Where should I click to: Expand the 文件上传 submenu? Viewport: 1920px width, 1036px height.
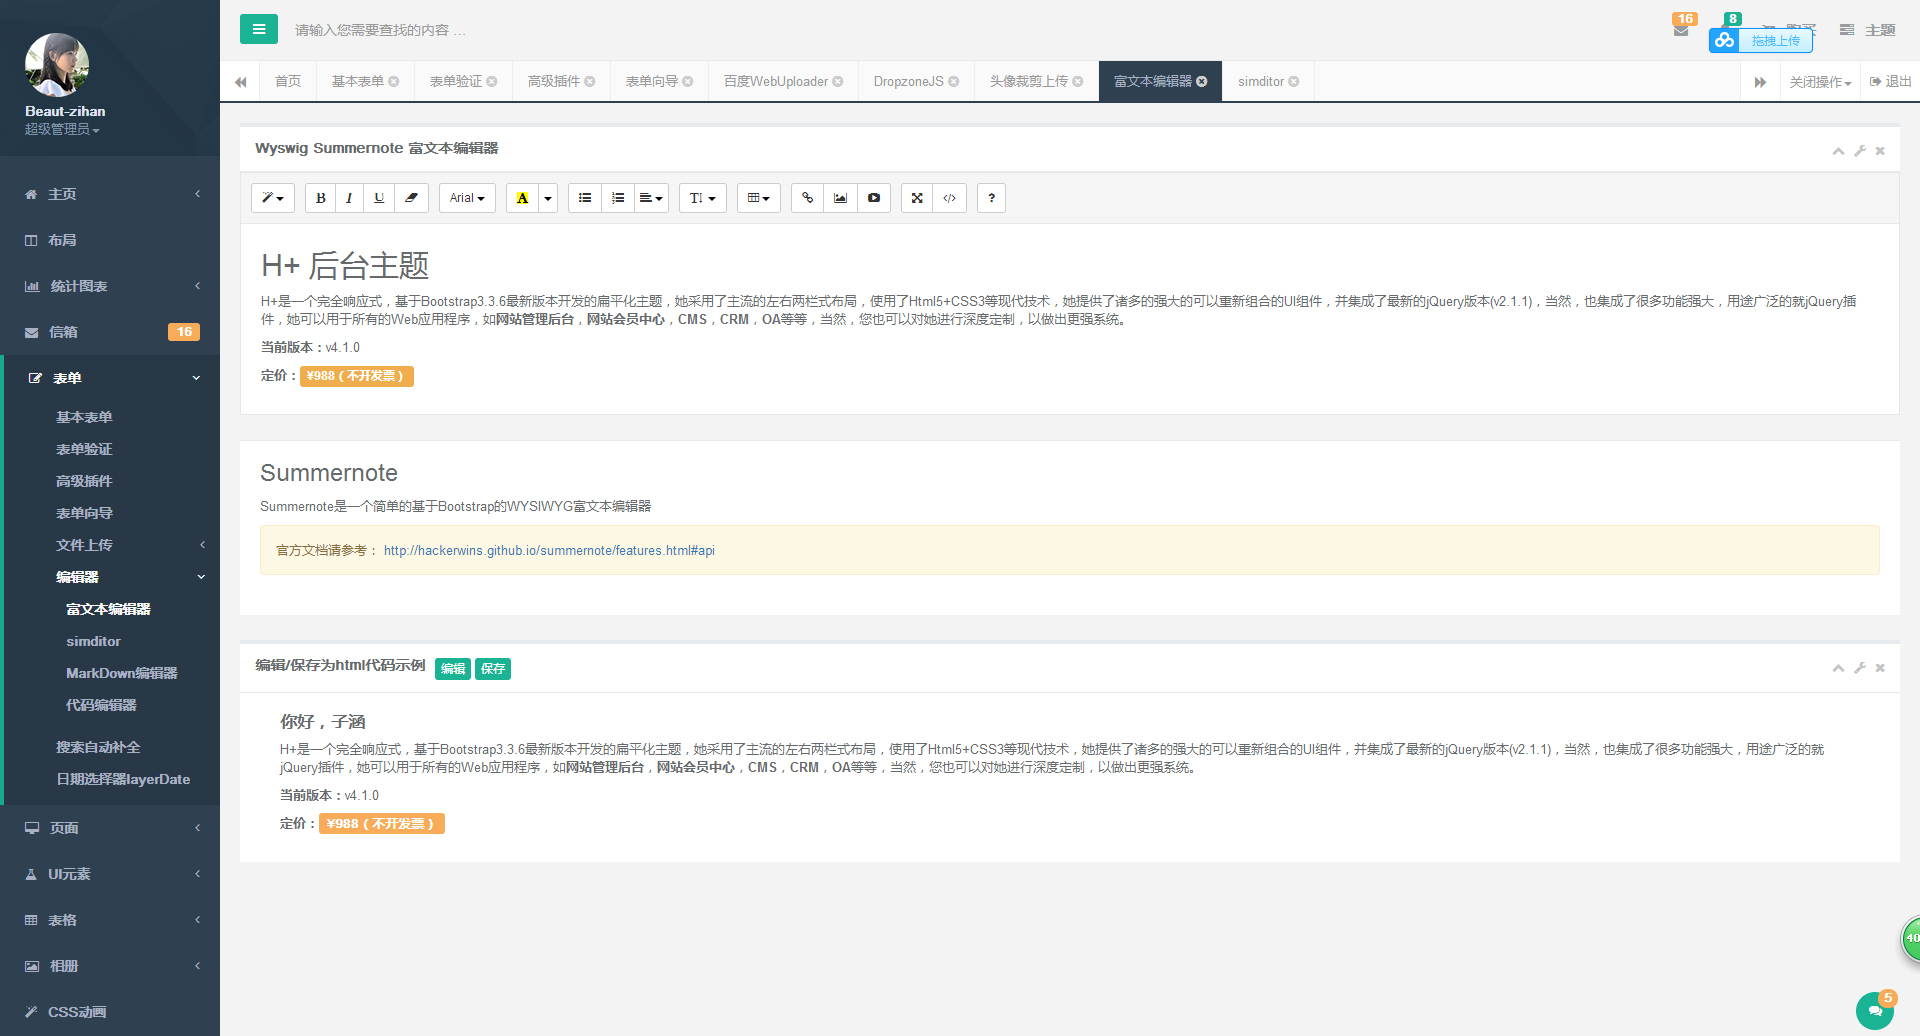[112, 545]
